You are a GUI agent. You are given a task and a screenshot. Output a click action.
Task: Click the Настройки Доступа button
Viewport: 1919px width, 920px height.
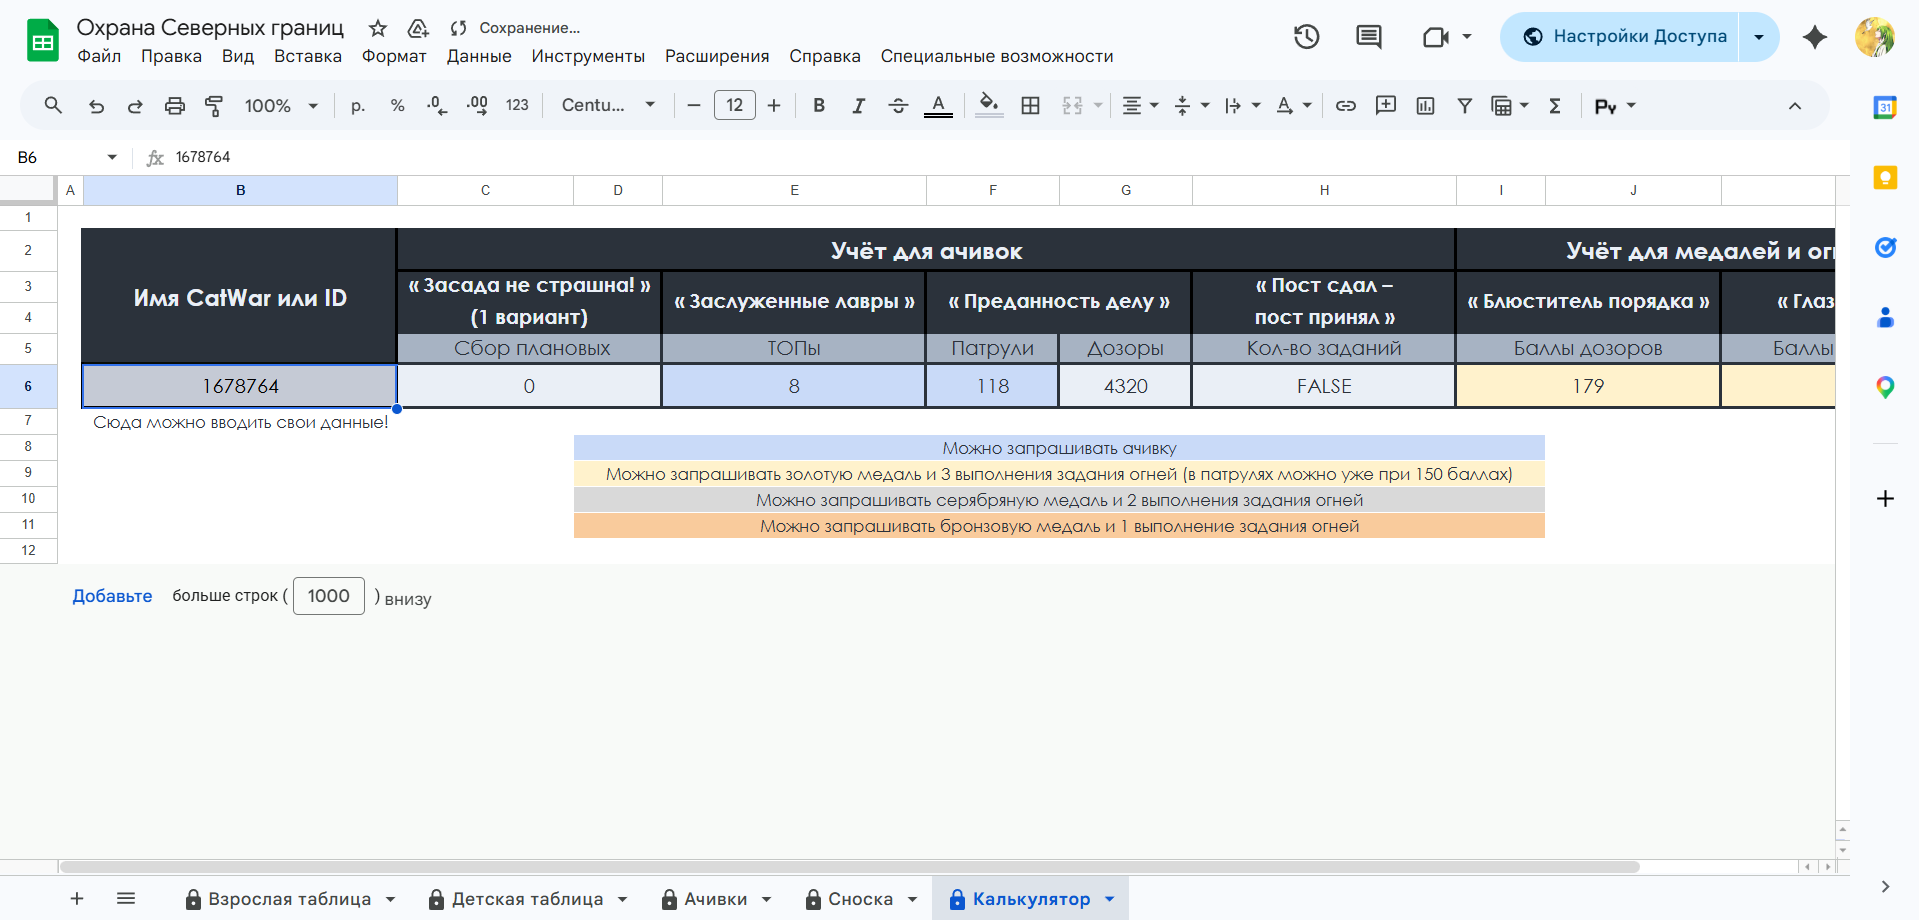point(1625,37)
